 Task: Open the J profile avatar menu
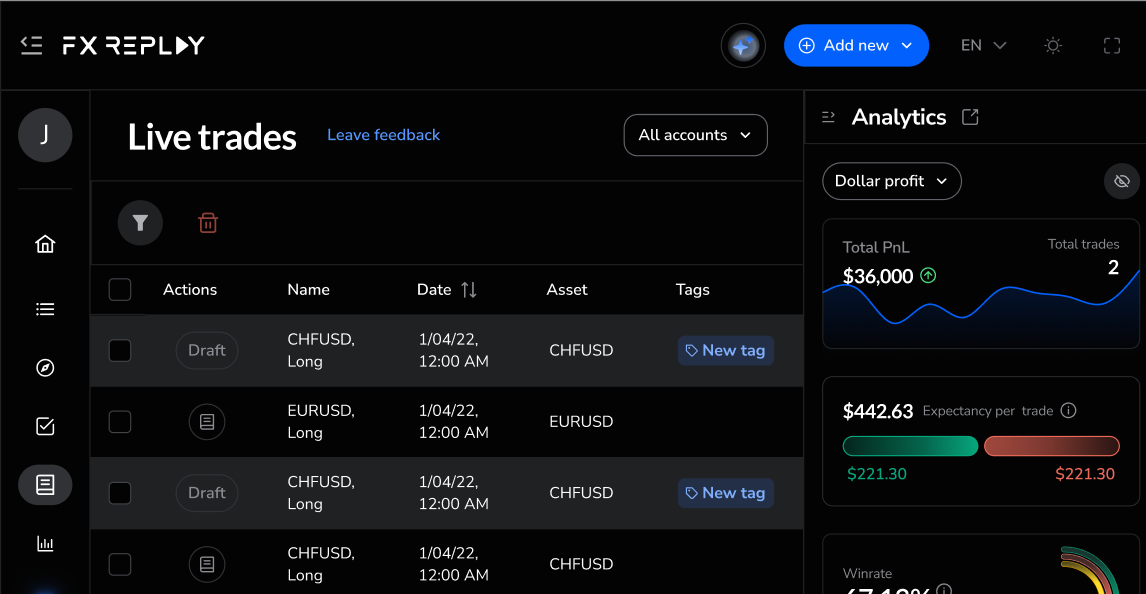[x=45, y=135]
